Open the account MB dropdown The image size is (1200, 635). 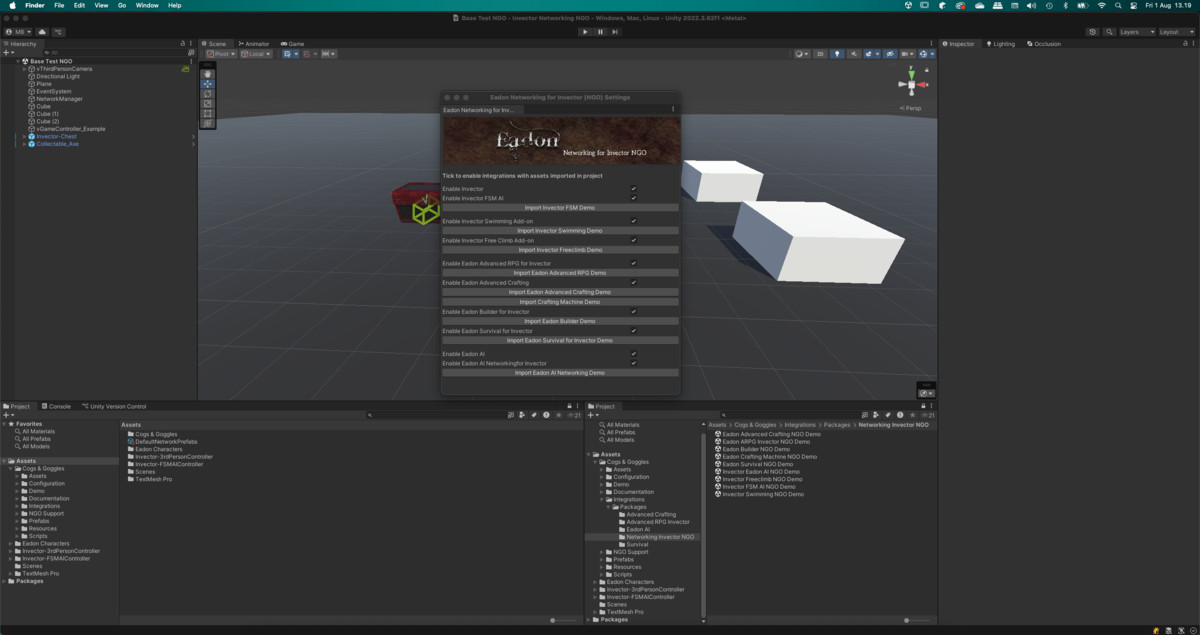[x=18, y=32]
